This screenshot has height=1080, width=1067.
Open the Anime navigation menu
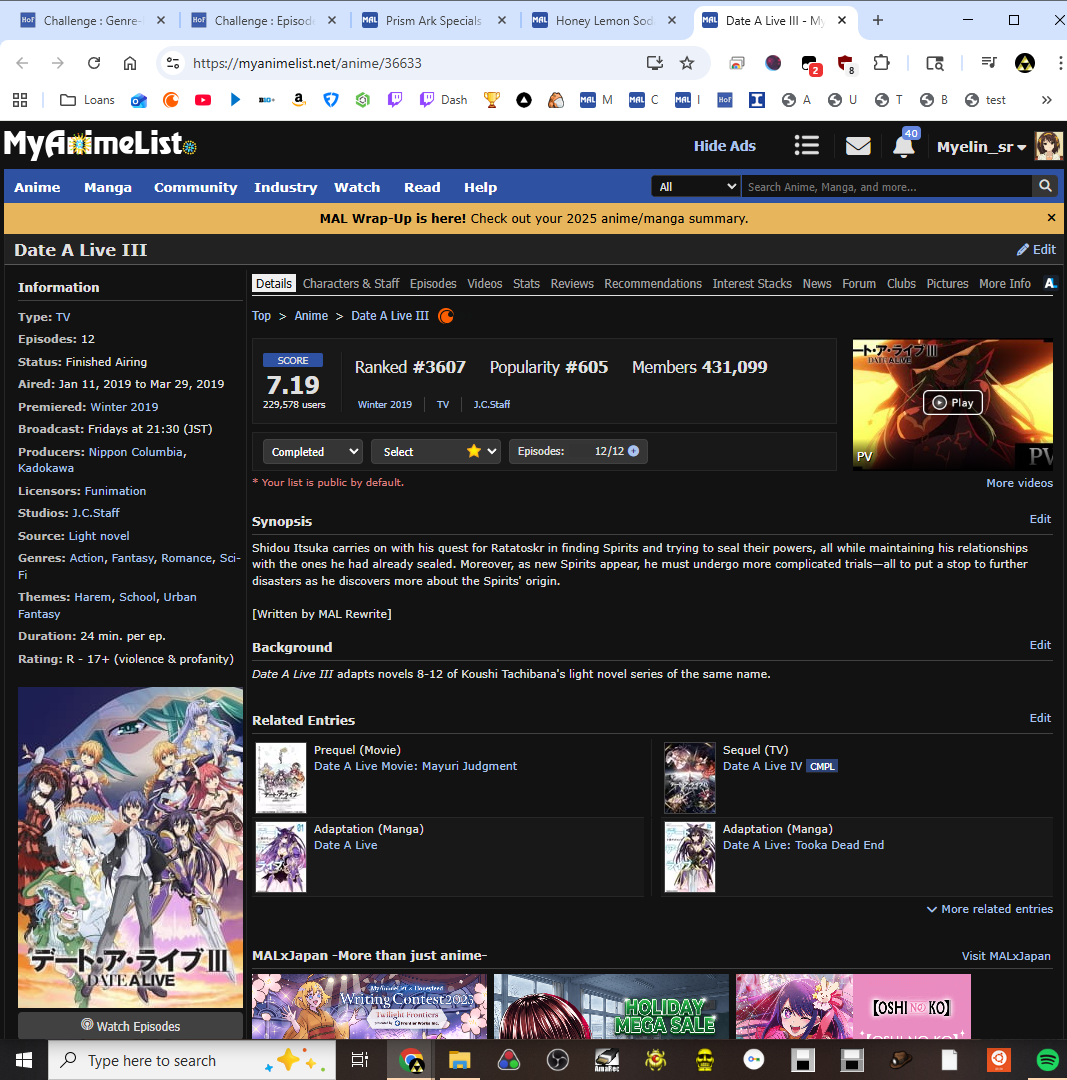[37, 187]
